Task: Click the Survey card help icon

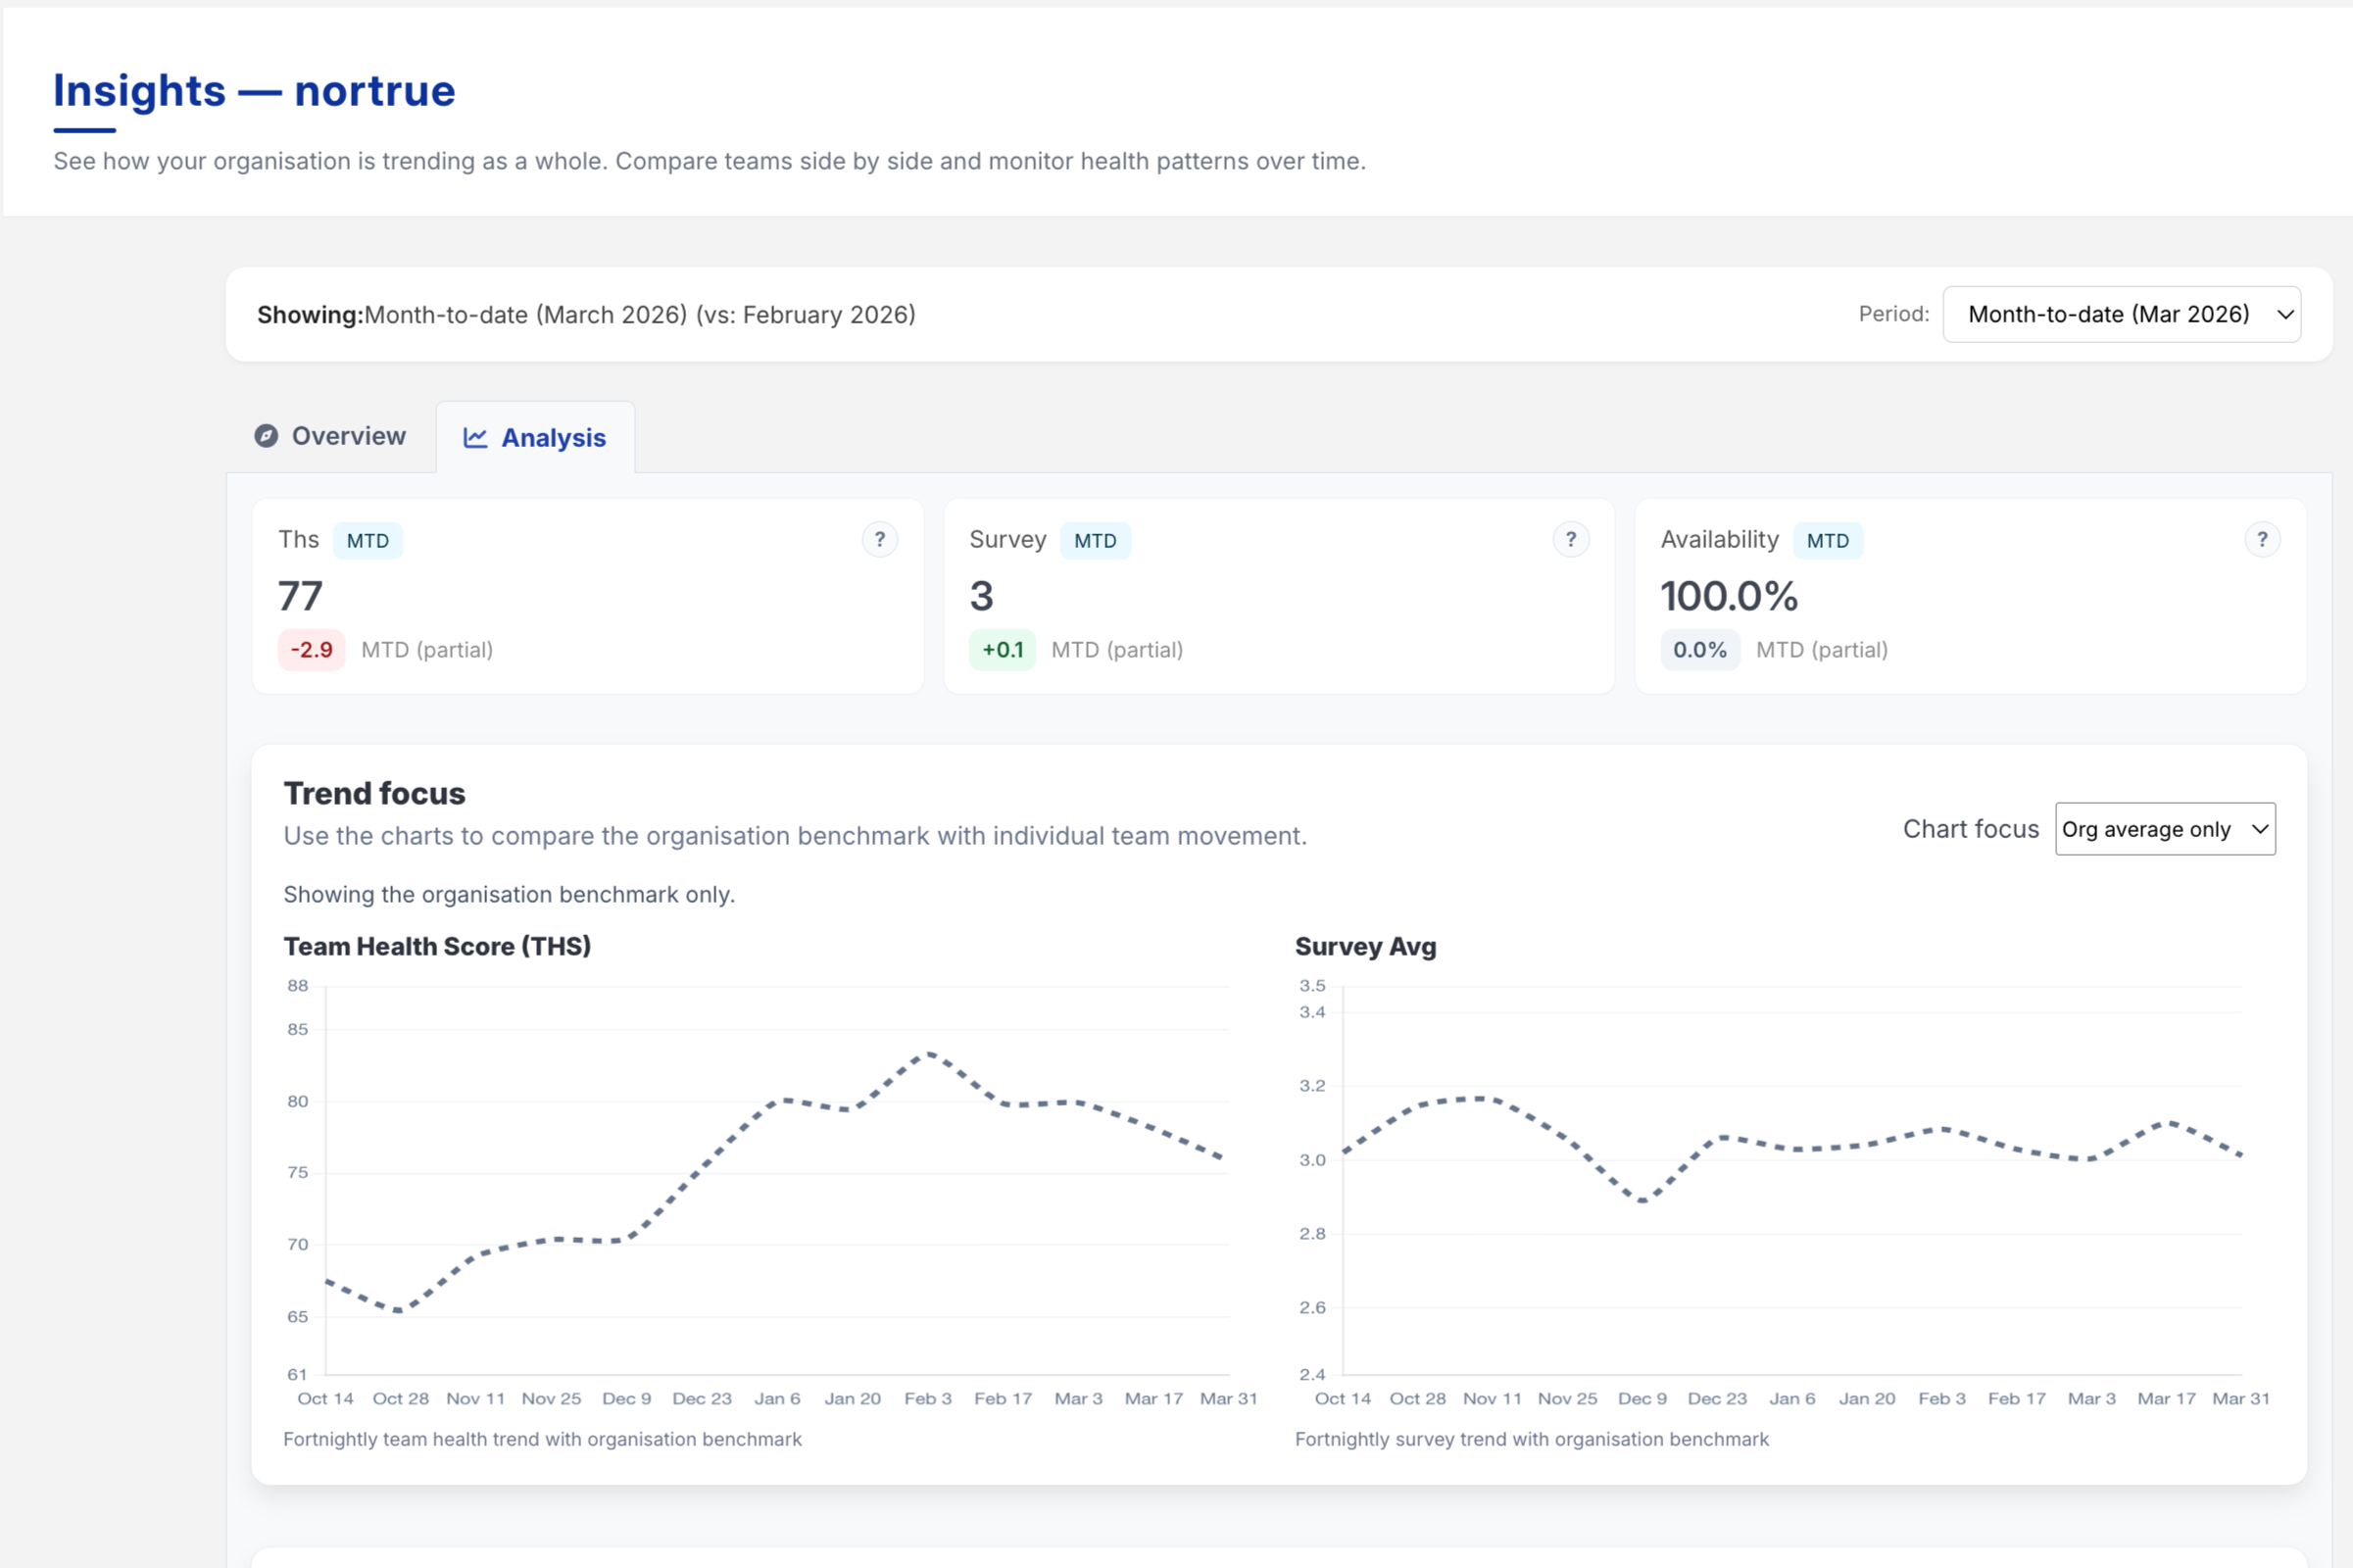Action: pyautogui.click(x=1570, y=540)
